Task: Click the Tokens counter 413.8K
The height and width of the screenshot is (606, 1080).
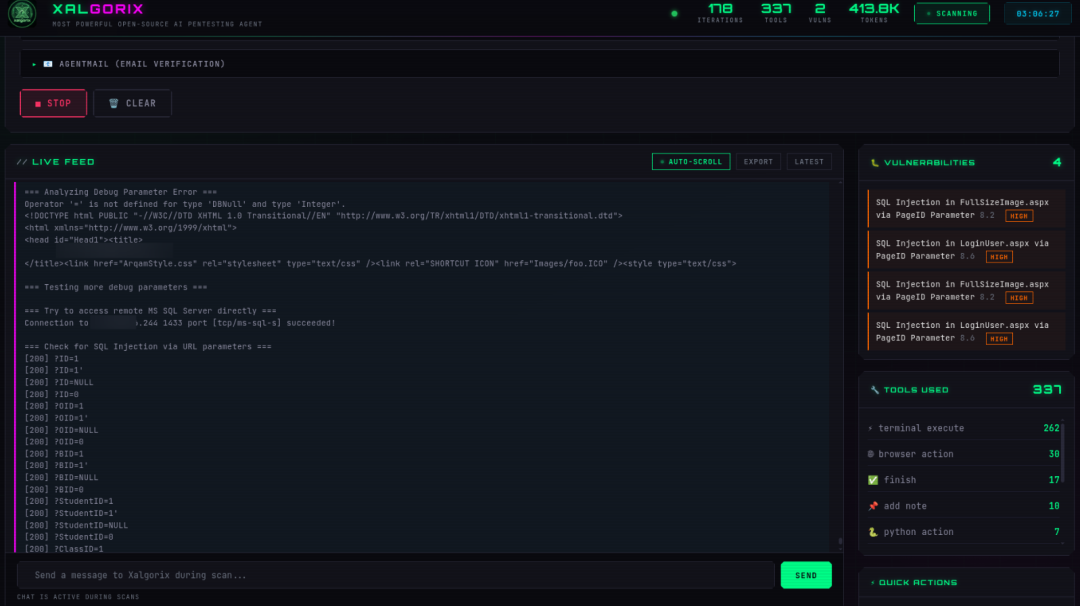Action: coord(874,12)
